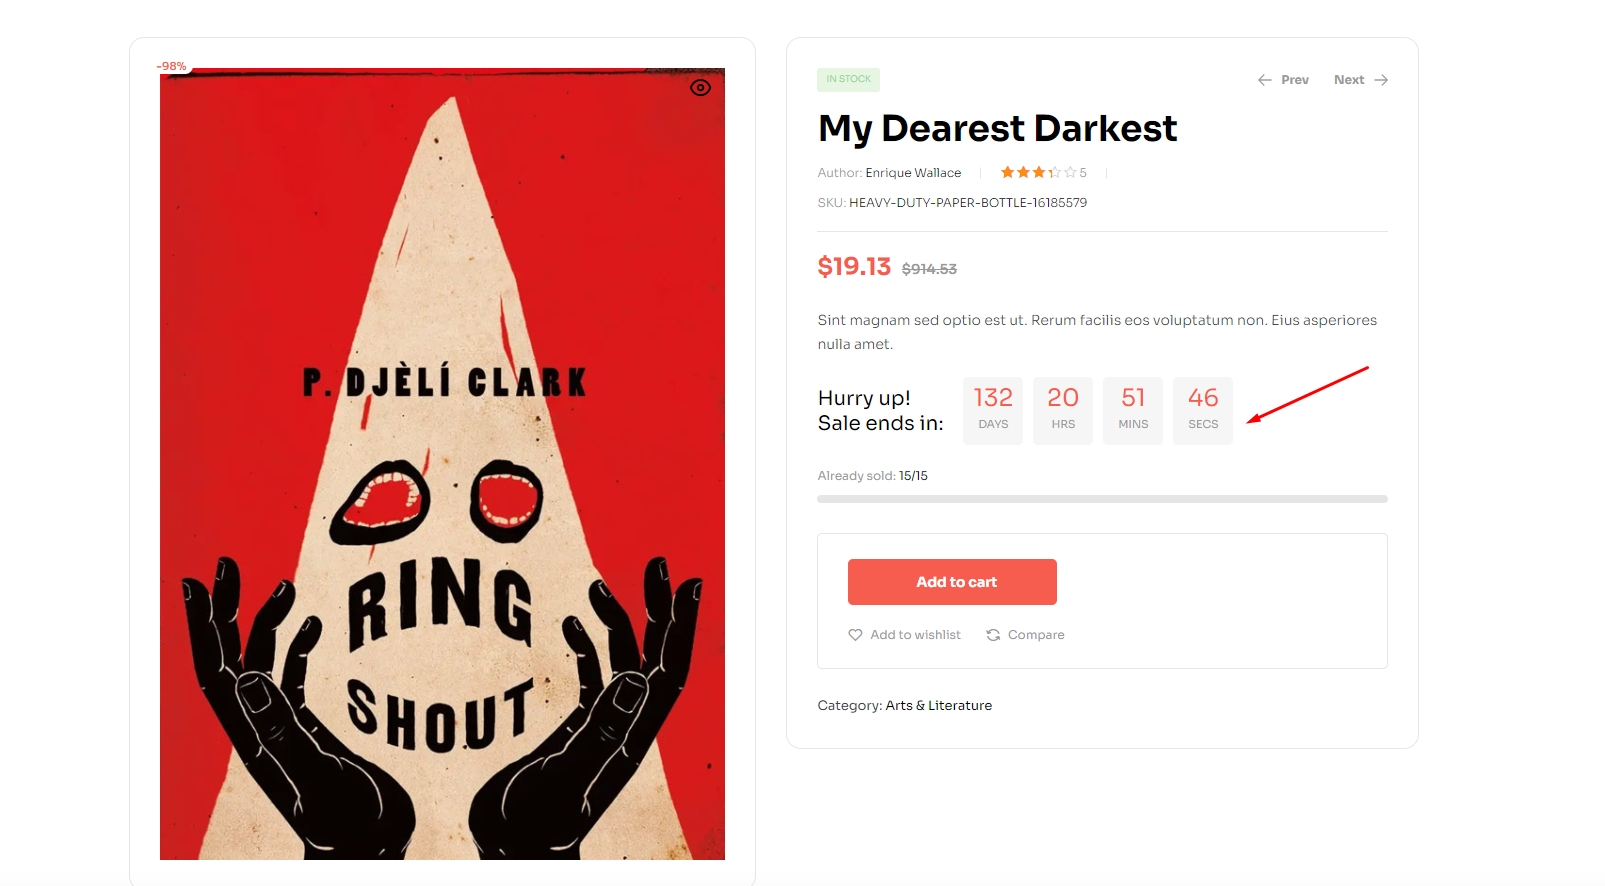Click the -98% discount badge
The width and height of the screenshot is (1605, 886).
[x=172, y=67]
